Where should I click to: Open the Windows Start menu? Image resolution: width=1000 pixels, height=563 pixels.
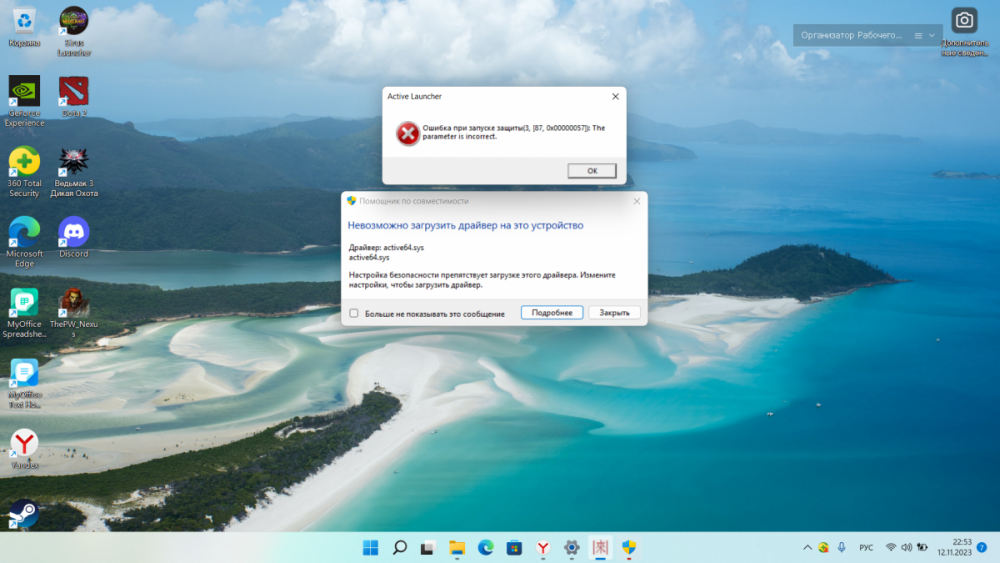point(371,548)
